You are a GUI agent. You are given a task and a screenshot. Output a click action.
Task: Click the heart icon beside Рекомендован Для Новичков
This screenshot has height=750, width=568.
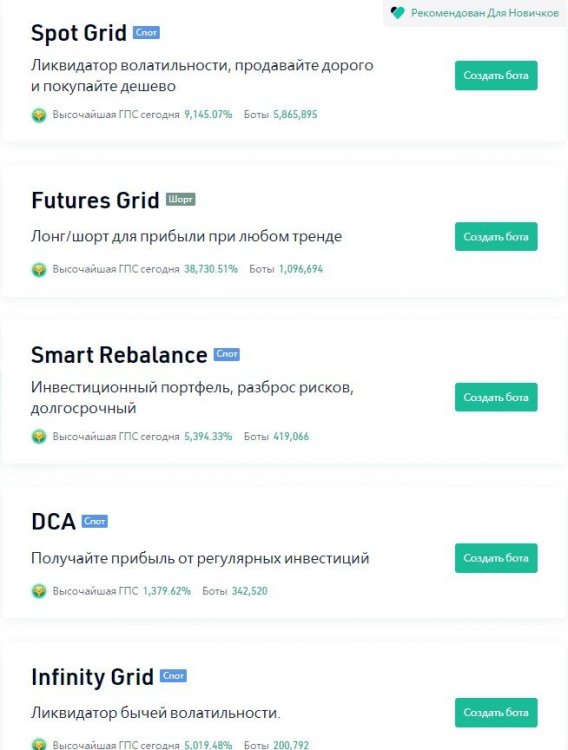[397, 12]
